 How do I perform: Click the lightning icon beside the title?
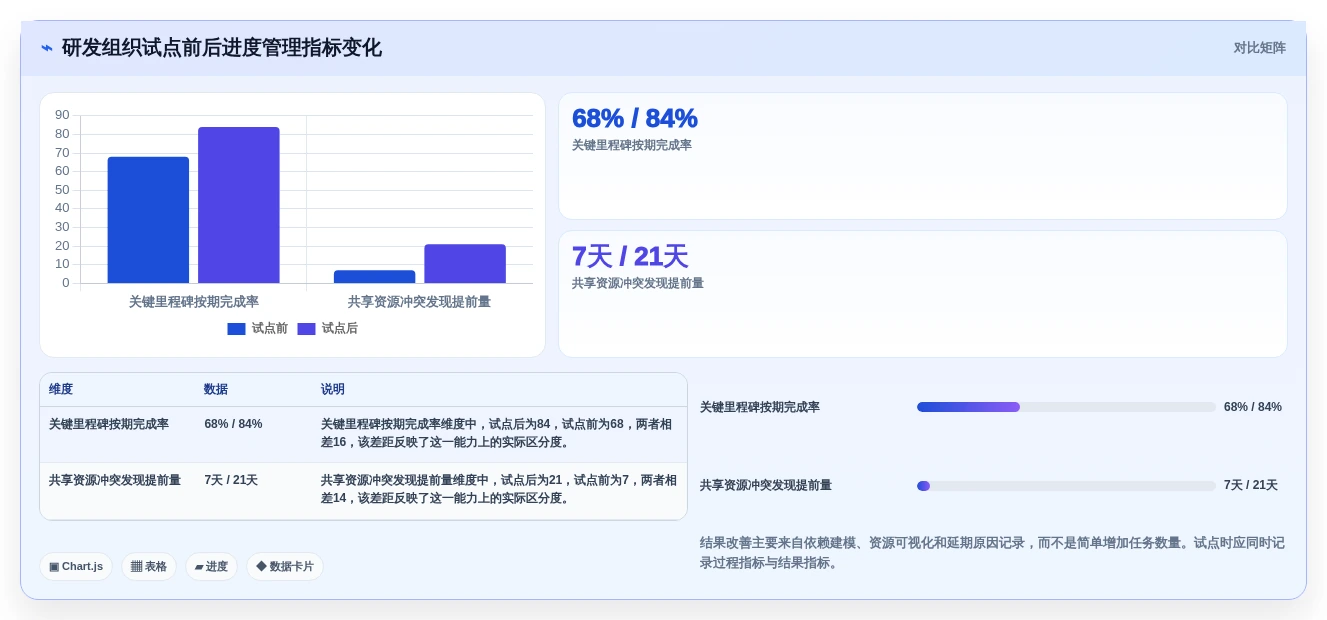pos(47,48)
